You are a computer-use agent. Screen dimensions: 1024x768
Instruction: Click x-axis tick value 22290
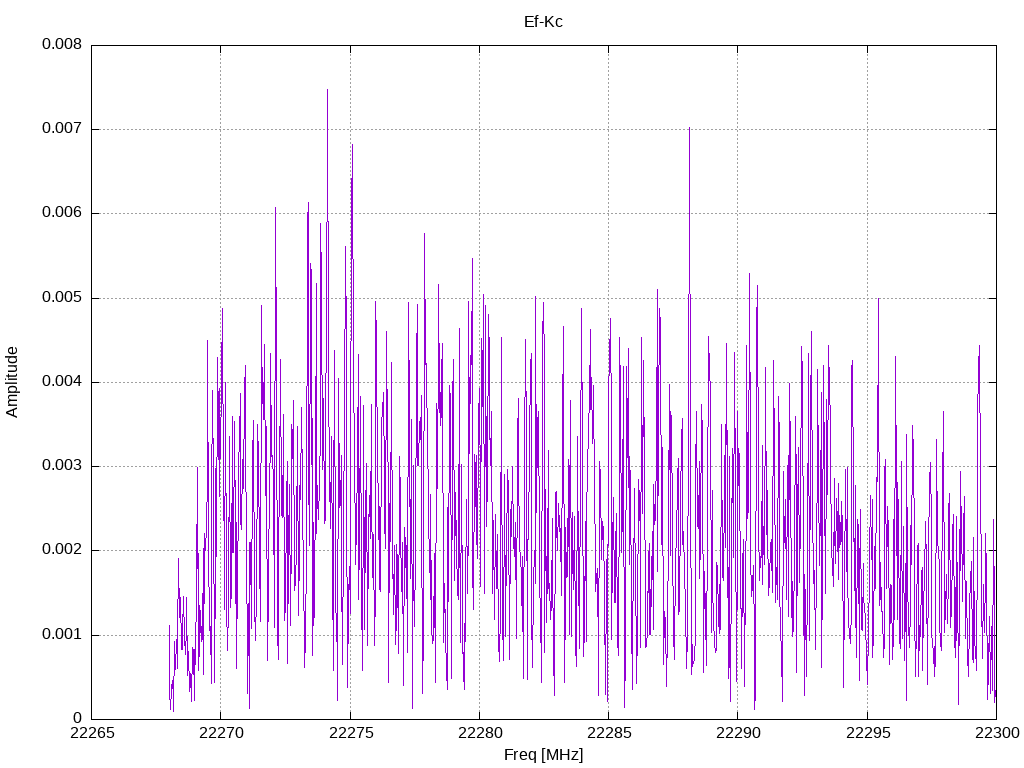tap(739, 733)
